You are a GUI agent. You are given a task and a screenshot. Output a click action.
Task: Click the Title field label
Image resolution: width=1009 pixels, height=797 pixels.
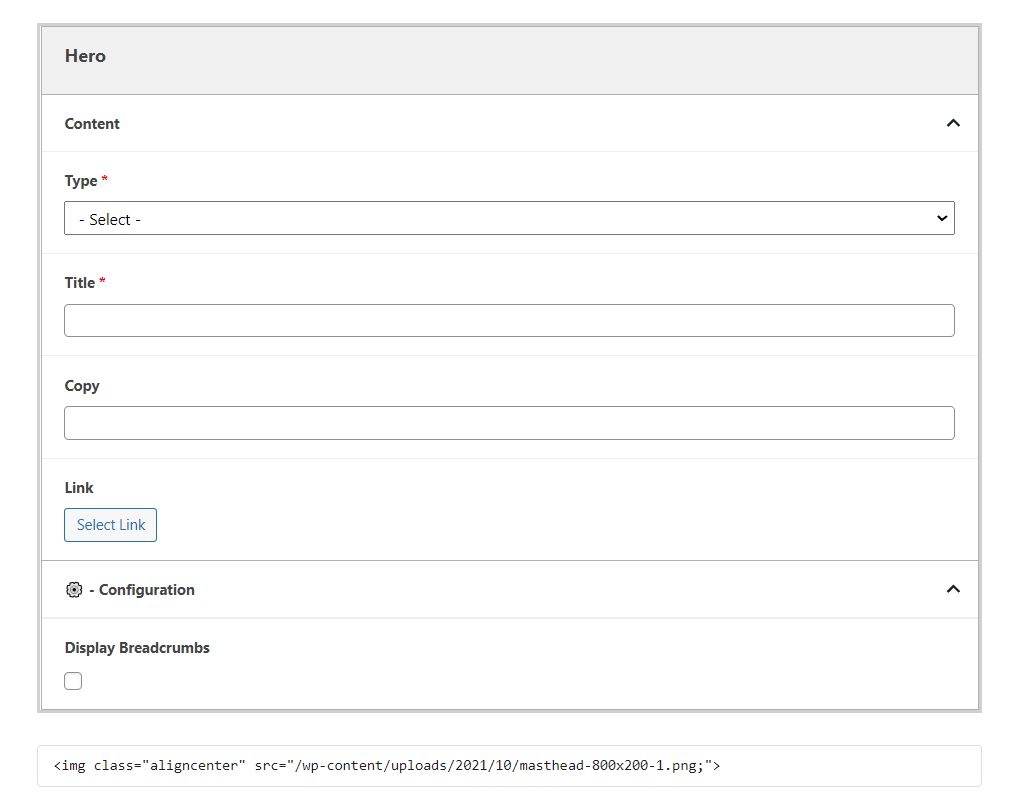click(x=80, y=283)
